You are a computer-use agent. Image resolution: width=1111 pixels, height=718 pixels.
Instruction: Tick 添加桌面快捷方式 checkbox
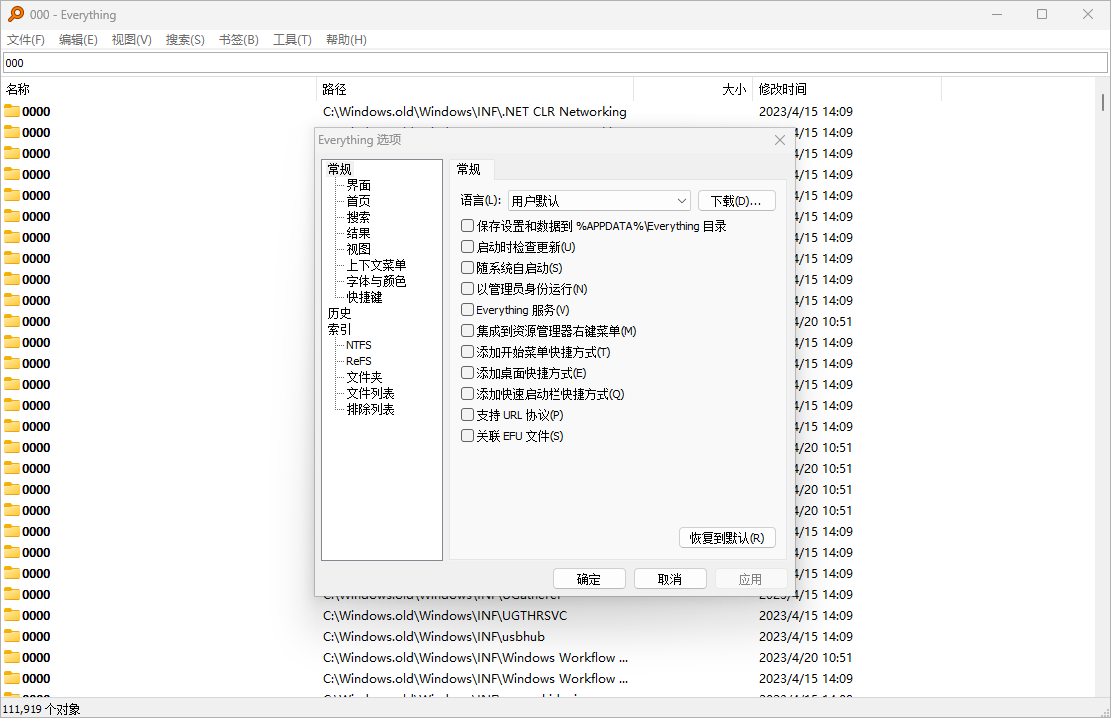467,373
